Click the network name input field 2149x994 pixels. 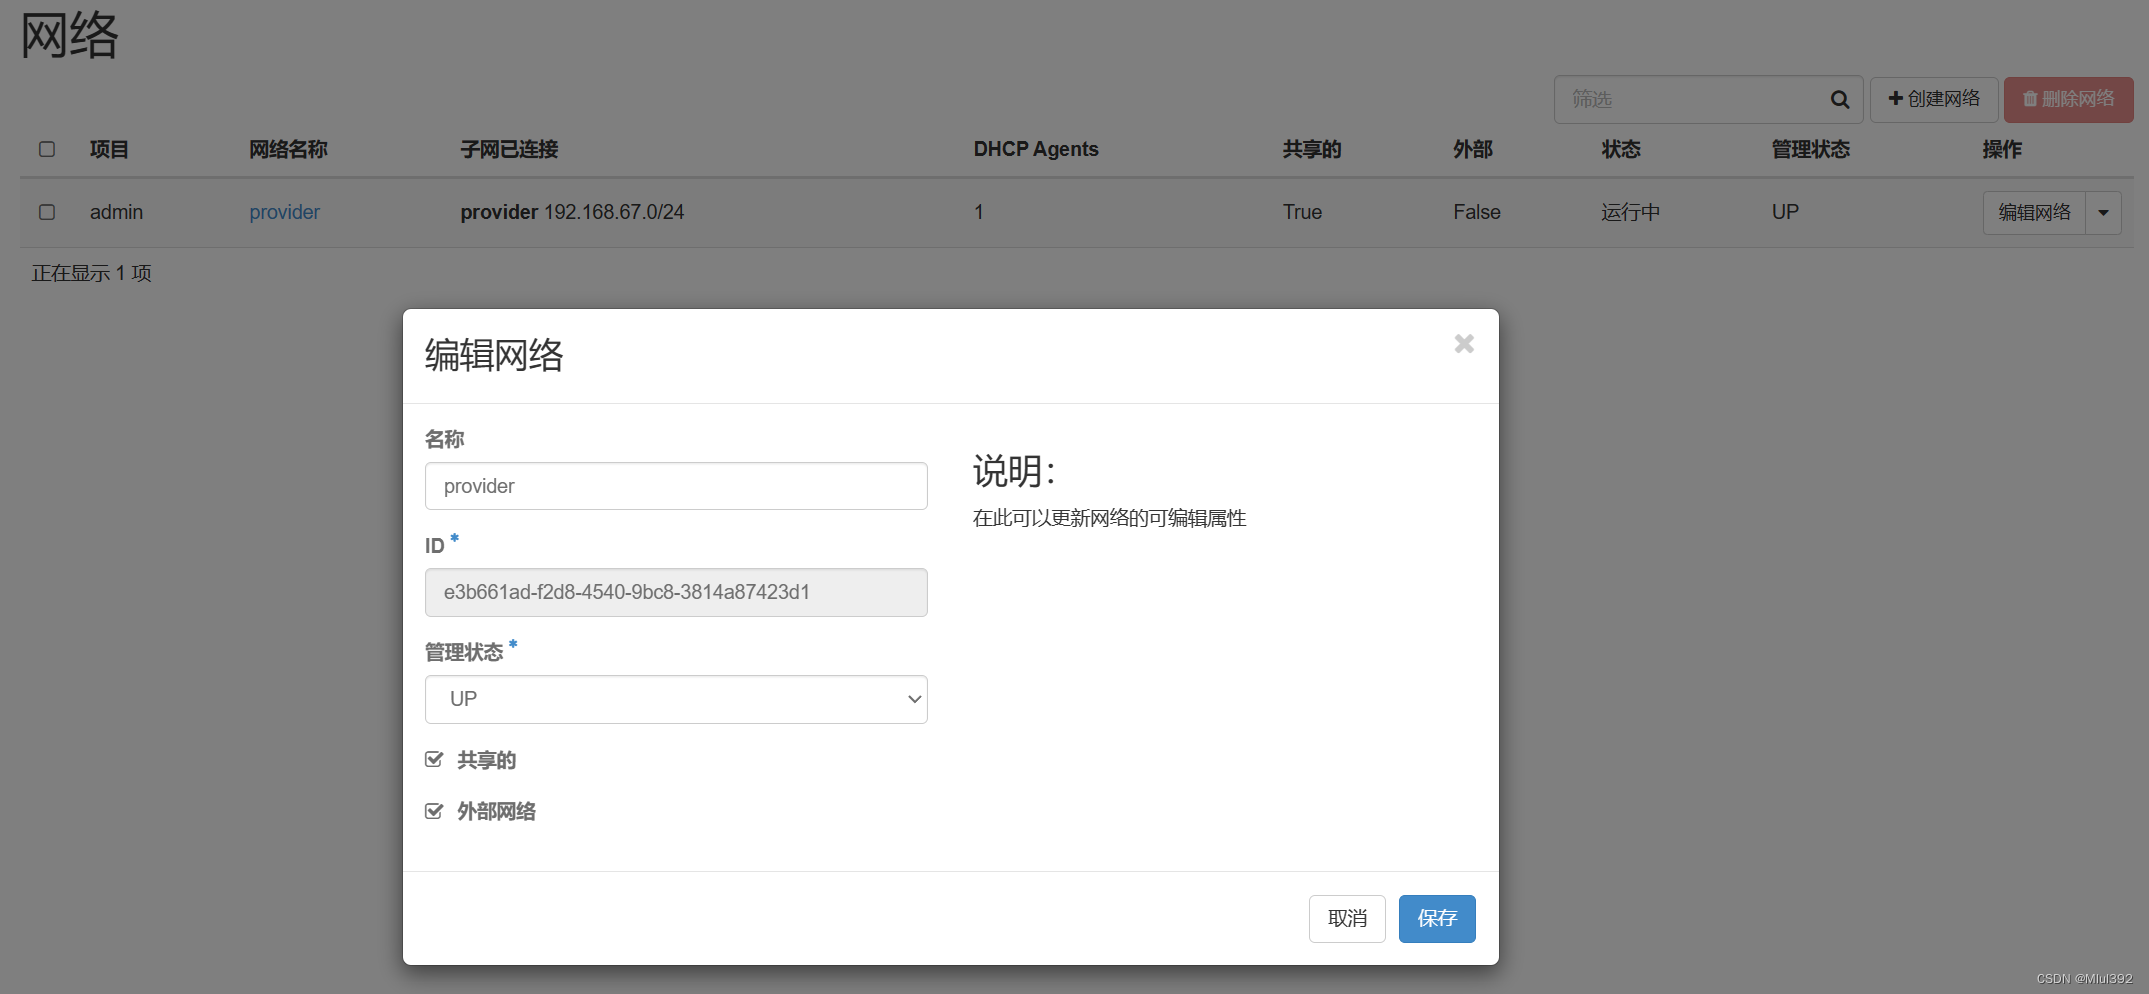(676, 486)
